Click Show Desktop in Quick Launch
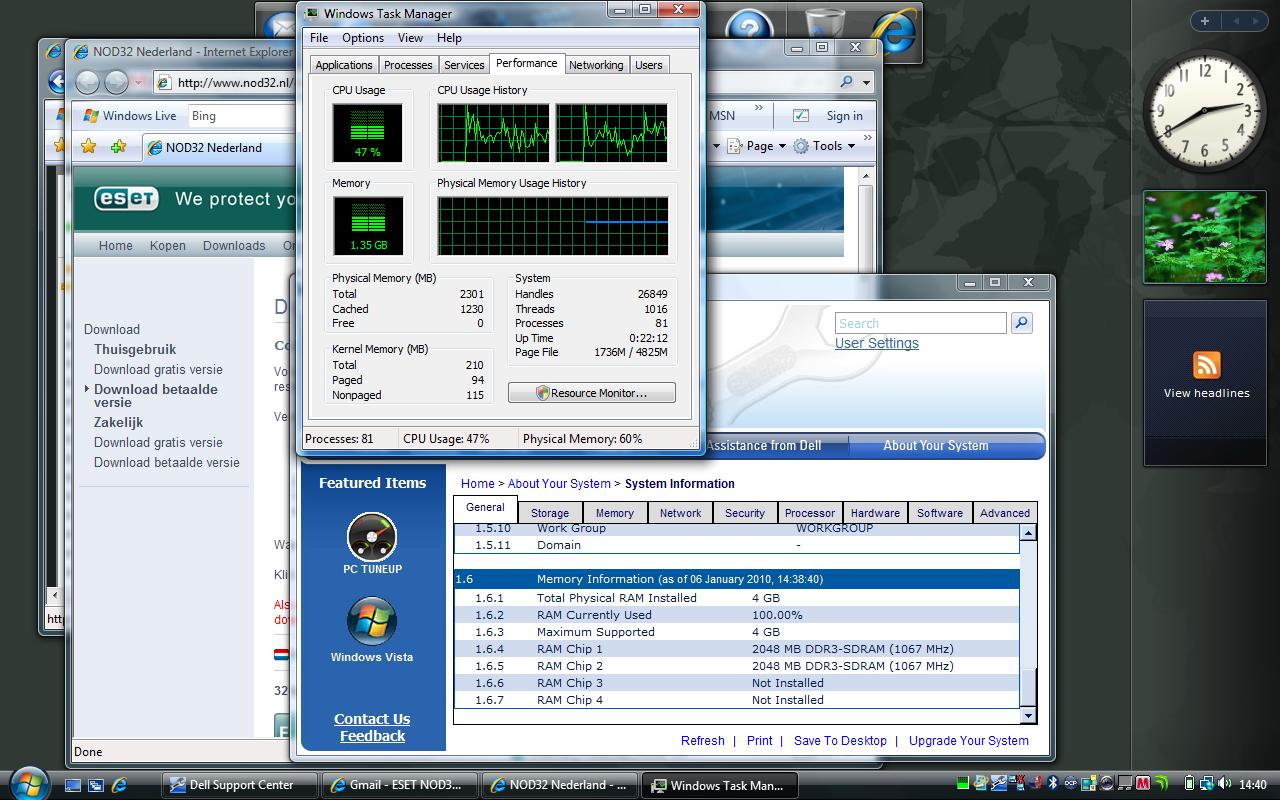Viewport: 1280px width, 800px height. coord(73,785)
